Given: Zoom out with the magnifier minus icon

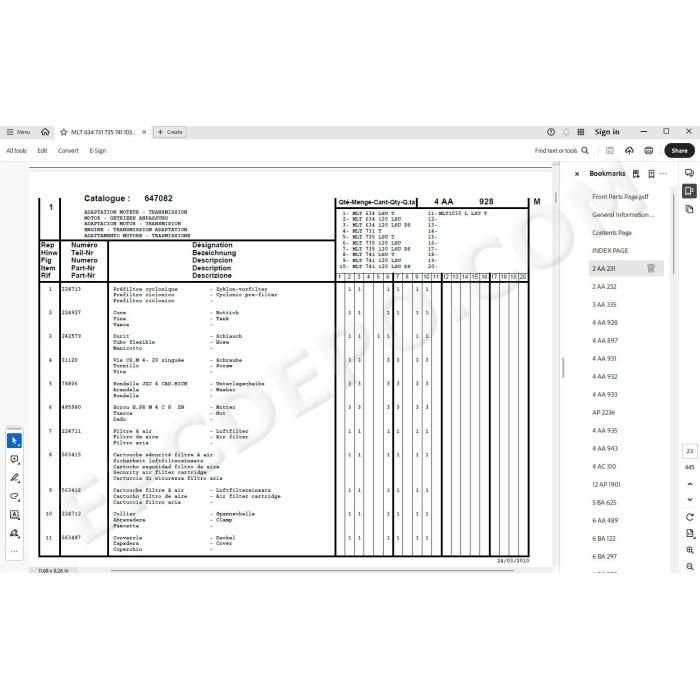Looking at the screenshot, I should point(689,567).
